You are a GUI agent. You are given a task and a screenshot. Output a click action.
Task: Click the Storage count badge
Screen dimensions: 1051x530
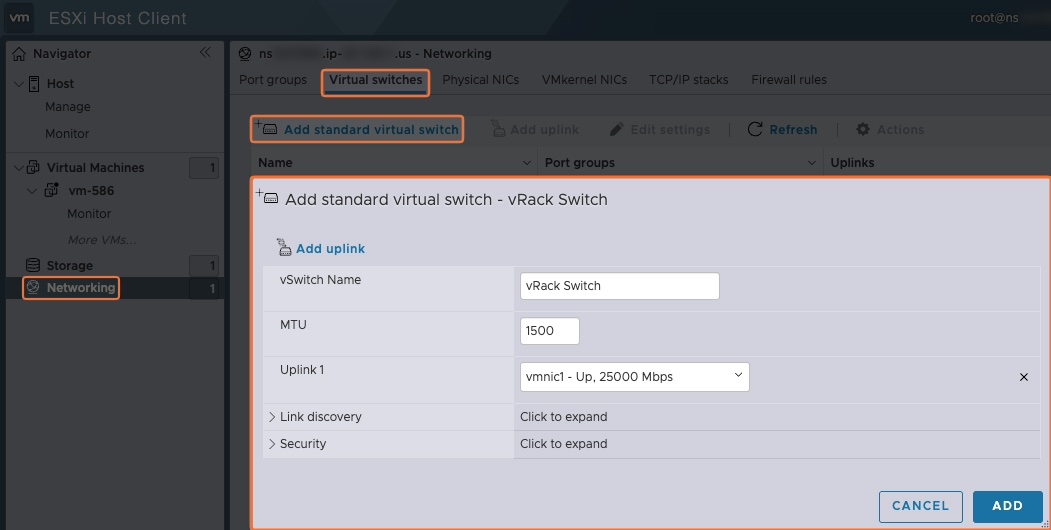pyautogui.click(x=204, y=266)
